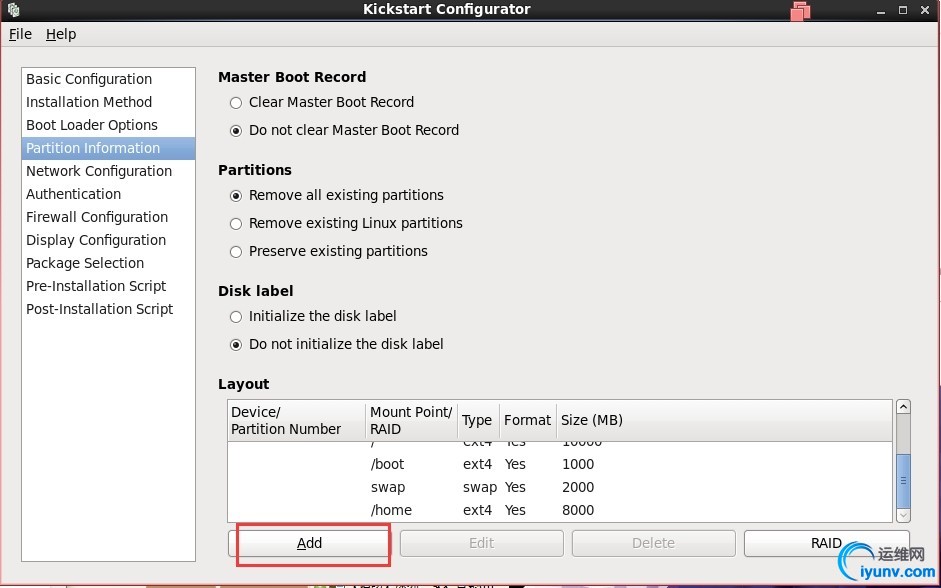Click the Format column header
Image resolution: width=941 pixels, height=588 pixels.
coord(528,421)
